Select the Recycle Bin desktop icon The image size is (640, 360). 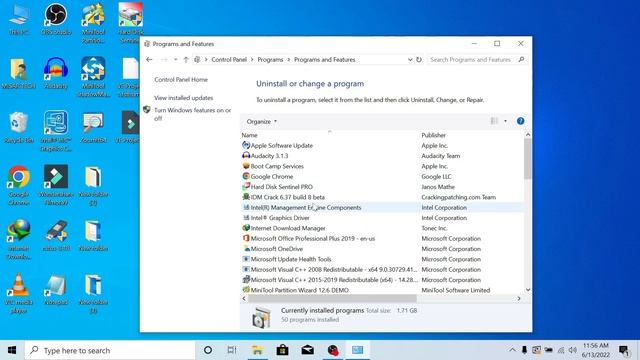(x=18, y=127)
